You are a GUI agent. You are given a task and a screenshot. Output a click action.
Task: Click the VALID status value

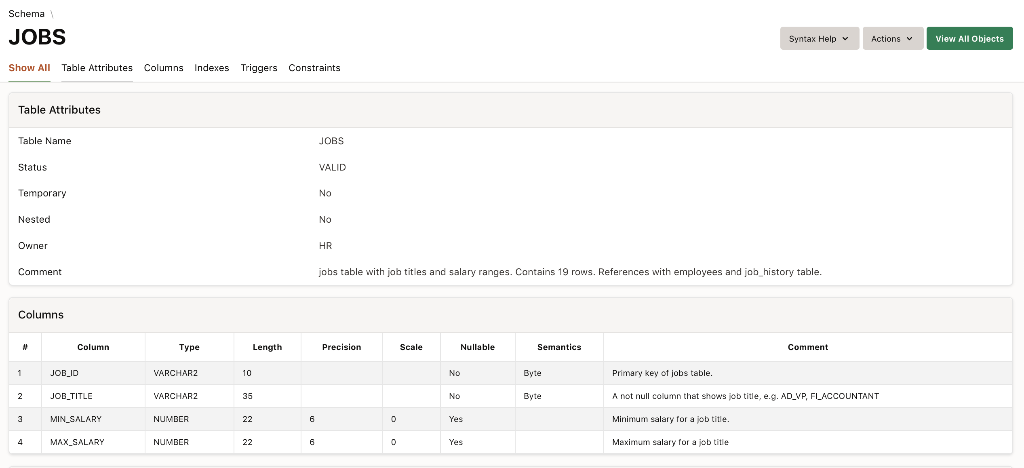(332, 167)
